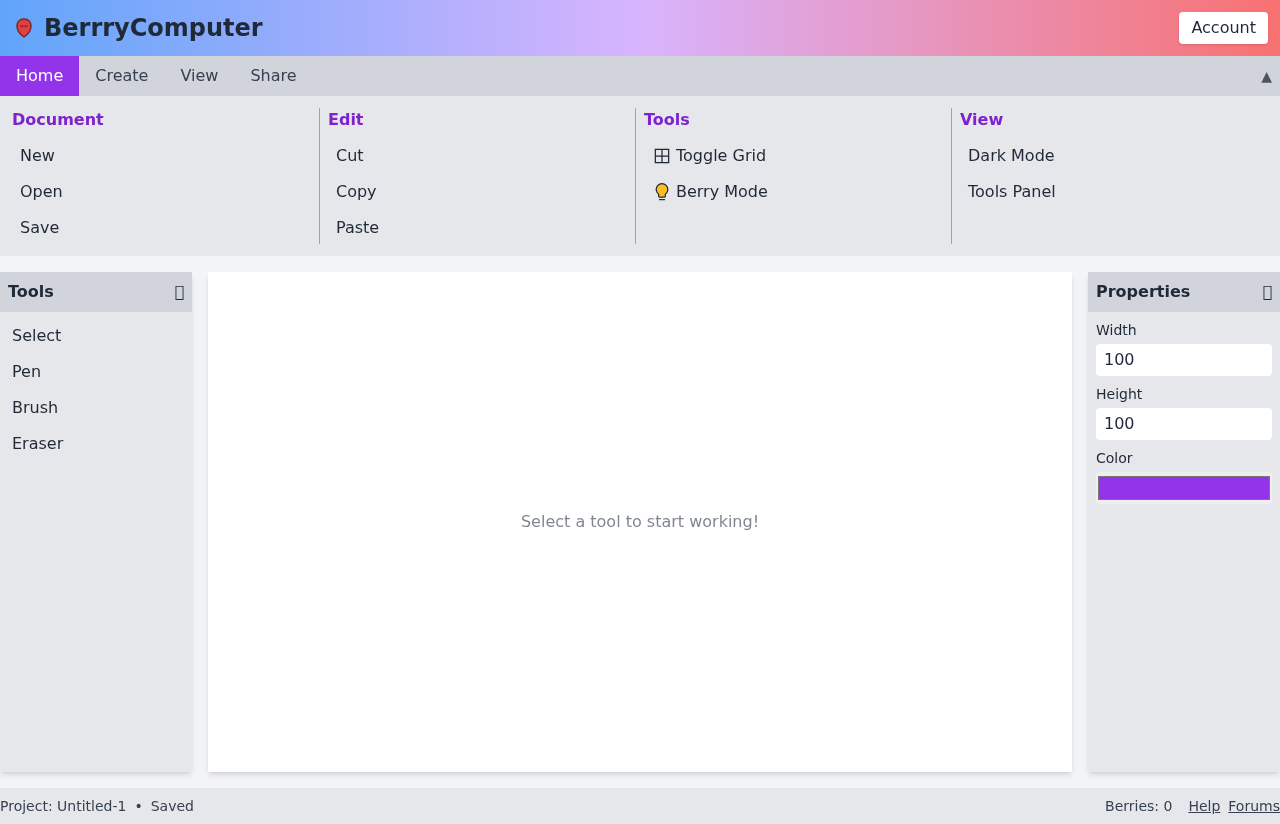Click inside the Width input field

tap(1183, 359)
